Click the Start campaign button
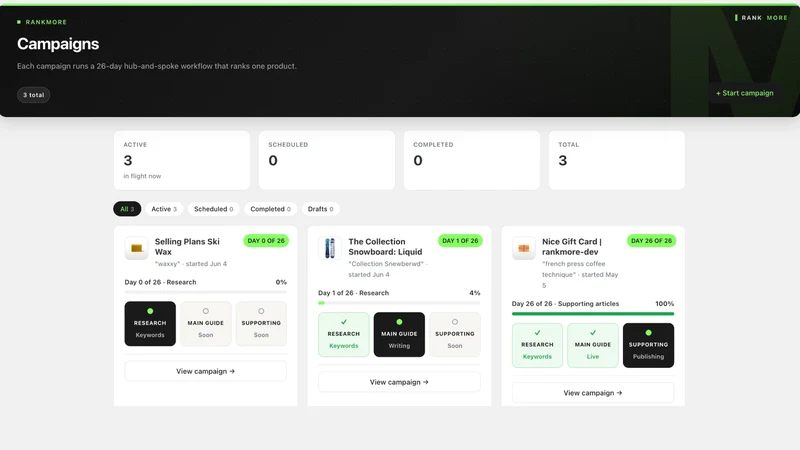The image size is (800, 450). (744, 93)
